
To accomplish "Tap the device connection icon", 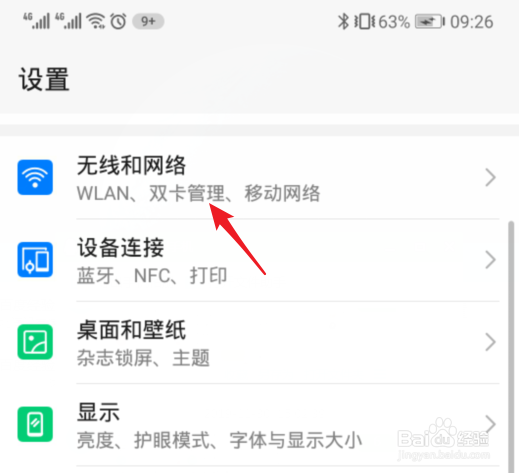I will click(x=35, y=259).
